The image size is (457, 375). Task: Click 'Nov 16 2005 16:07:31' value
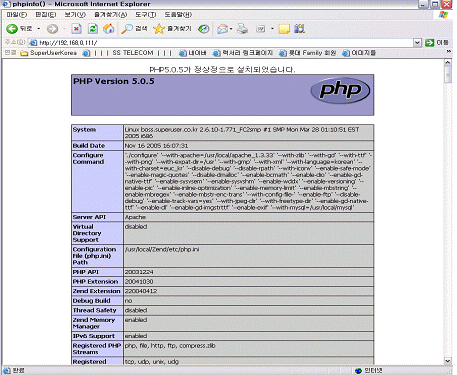click(156, 146)
